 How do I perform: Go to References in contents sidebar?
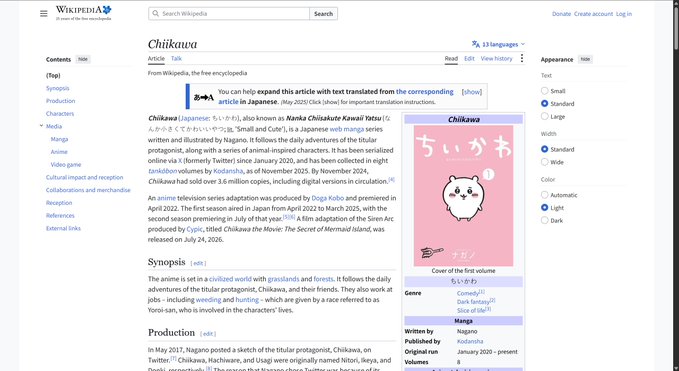[x=60, y=216]
